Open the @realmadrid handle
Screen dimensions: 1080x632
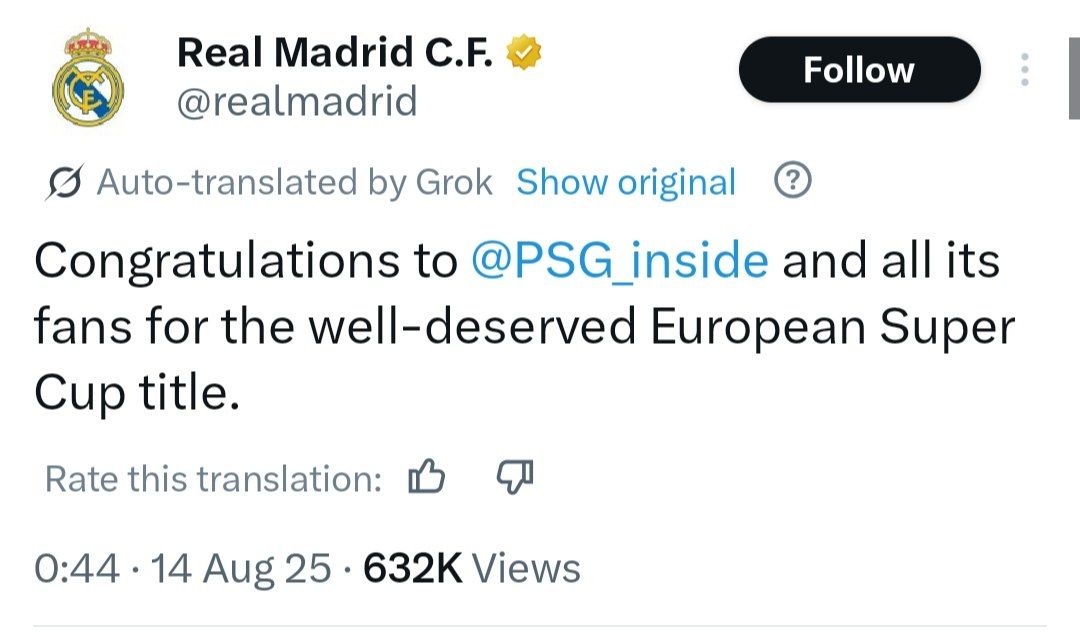click(x=297, y=102)
